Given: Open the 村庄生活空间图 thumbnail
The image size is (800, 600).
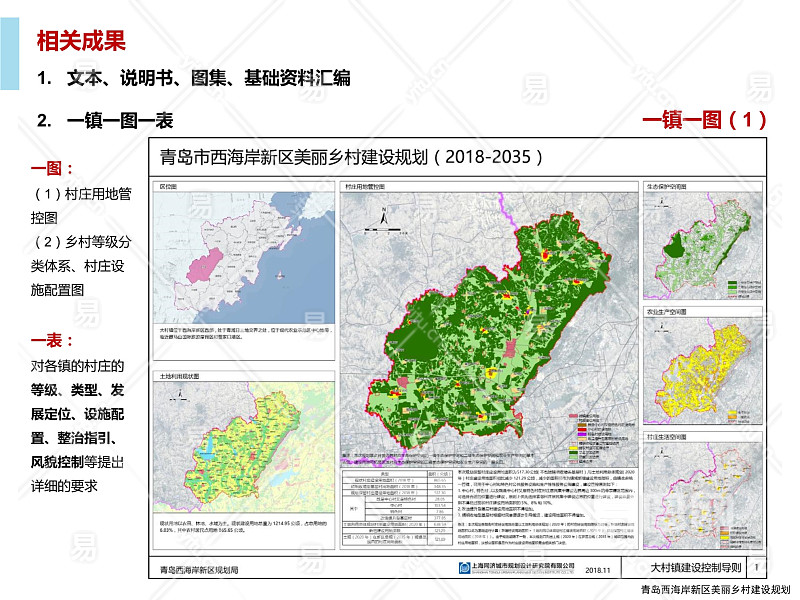Looking at the screenshot, I should pos(703,495).
